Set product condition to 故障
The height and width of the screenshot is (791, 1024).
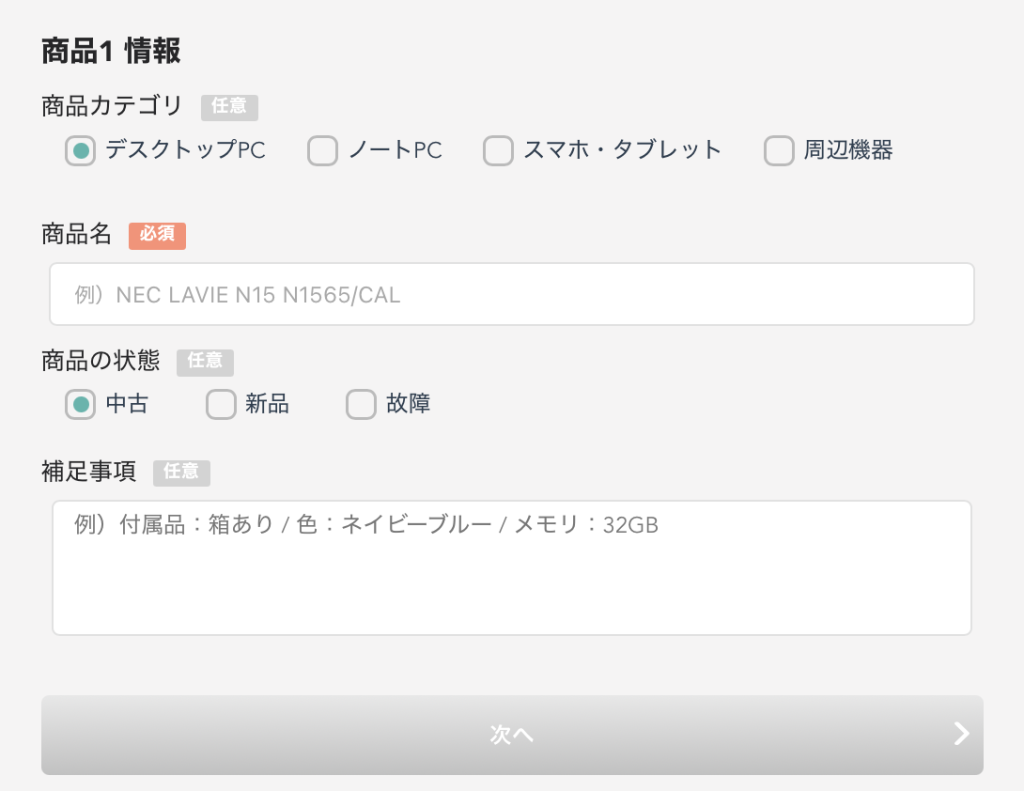(361, 405)
